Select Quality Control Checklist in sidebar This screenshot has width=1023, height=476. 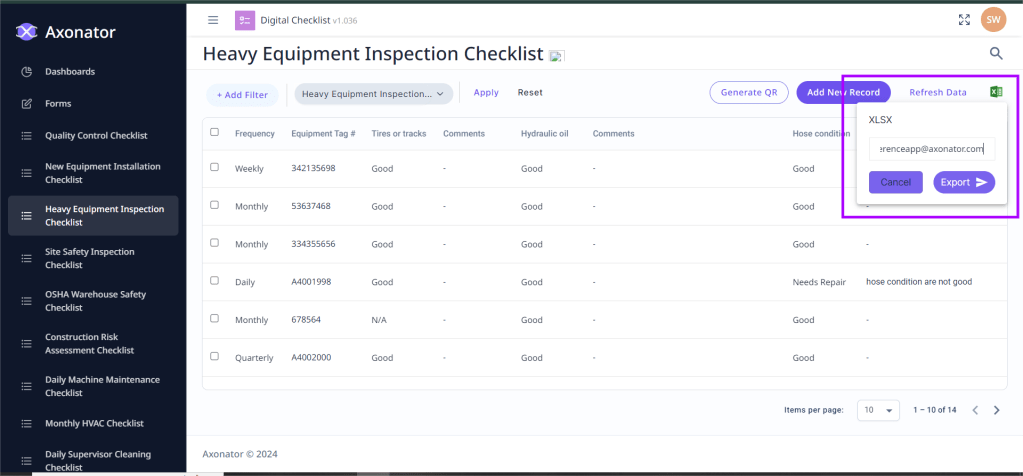(x=96, y=135)
